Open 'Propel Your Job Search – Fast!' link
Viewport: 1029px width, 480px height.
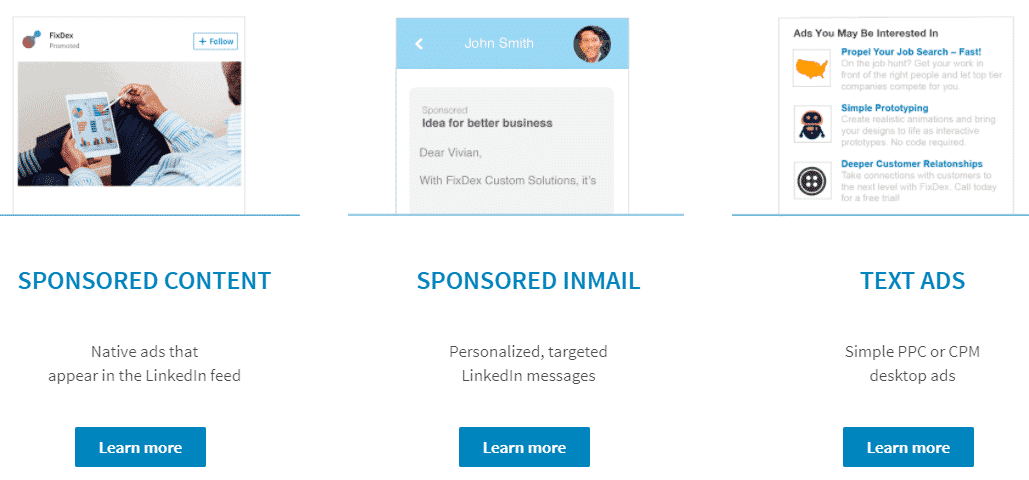(911, 51)
